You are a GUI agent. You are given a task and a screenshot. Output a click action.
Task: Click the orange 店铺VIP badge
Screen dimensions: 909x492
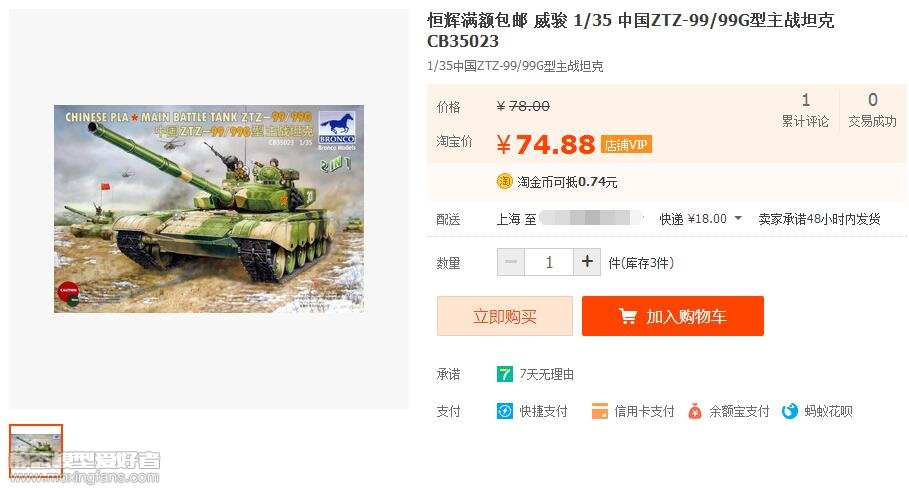[x=626, y=144]
